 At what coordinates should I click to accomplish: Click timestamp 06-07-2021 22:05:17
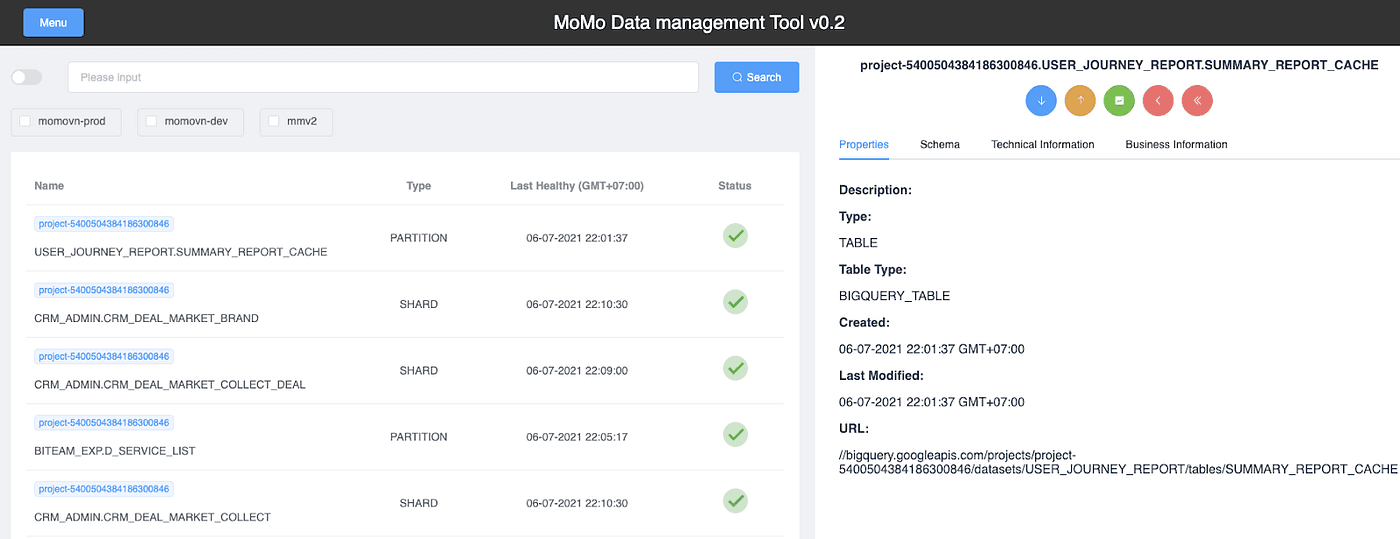[577, 437]
